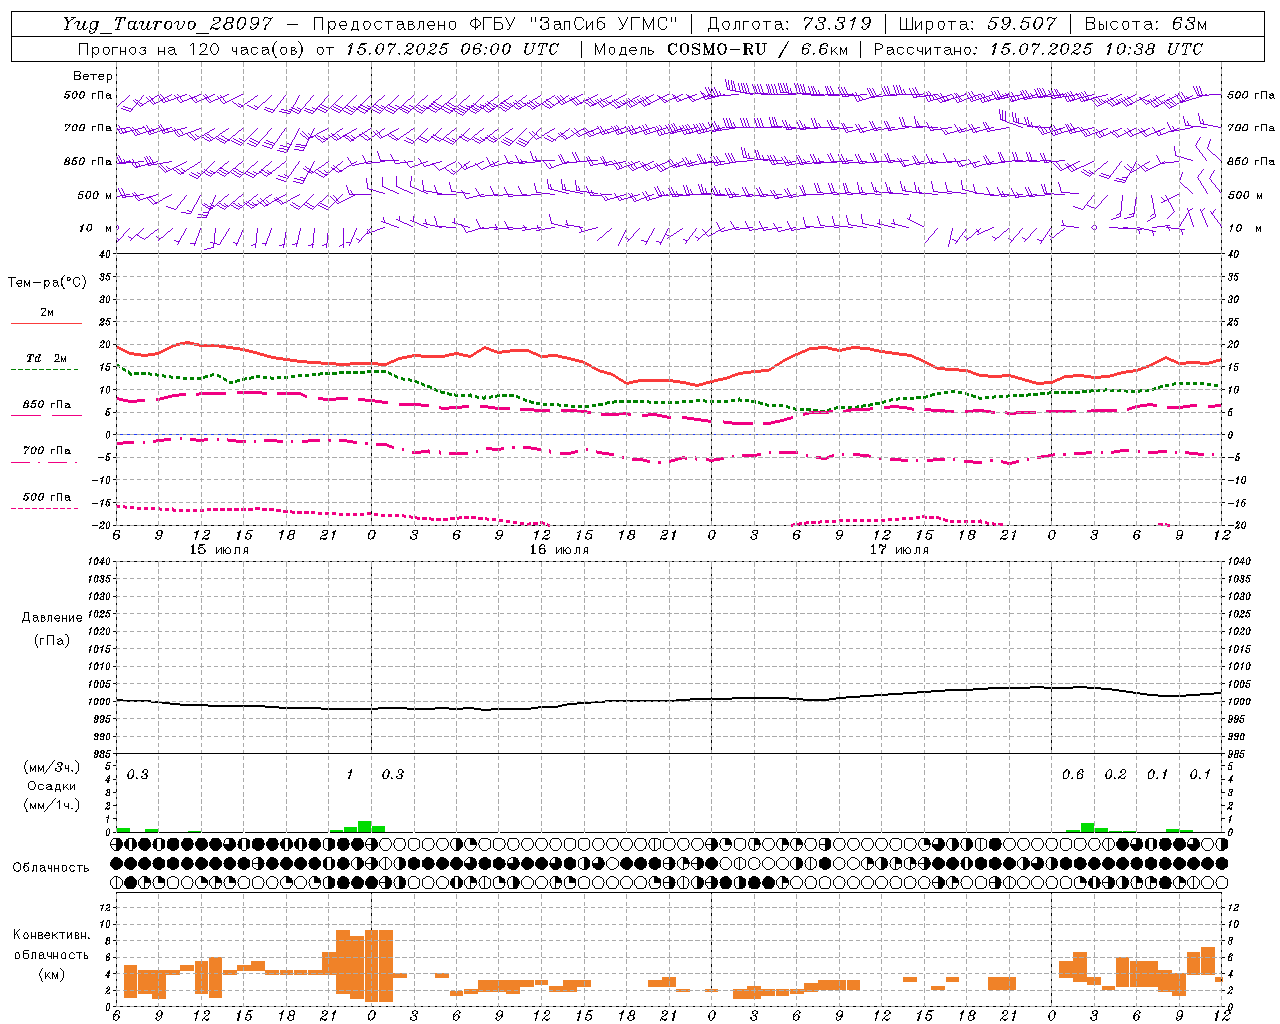This screenshot has height=1024, width=1280.
Task: Click the '0.6' three-hour precipitation value
Action: tap(1073, 775)
